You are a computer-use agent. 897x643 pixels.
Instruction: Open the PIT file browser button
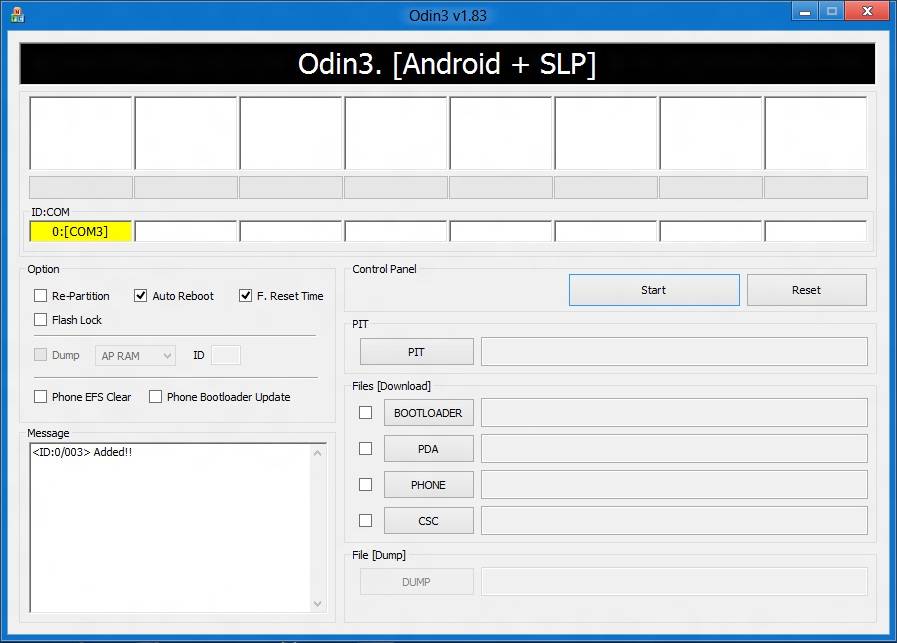[416, 352]
